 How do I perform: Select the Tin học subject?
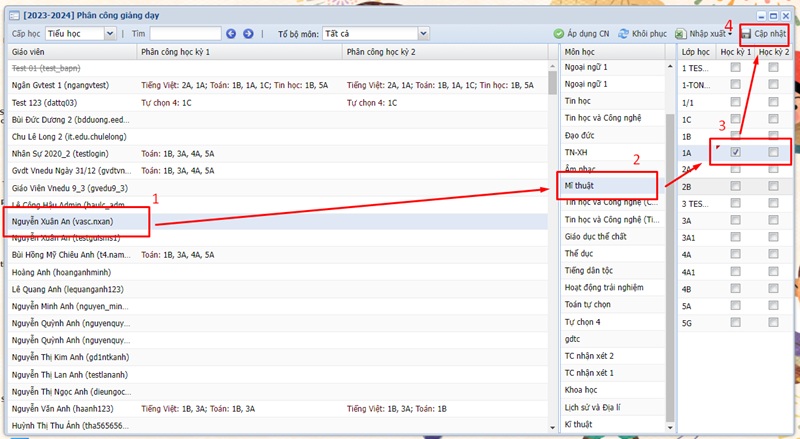tap(577, 101)
